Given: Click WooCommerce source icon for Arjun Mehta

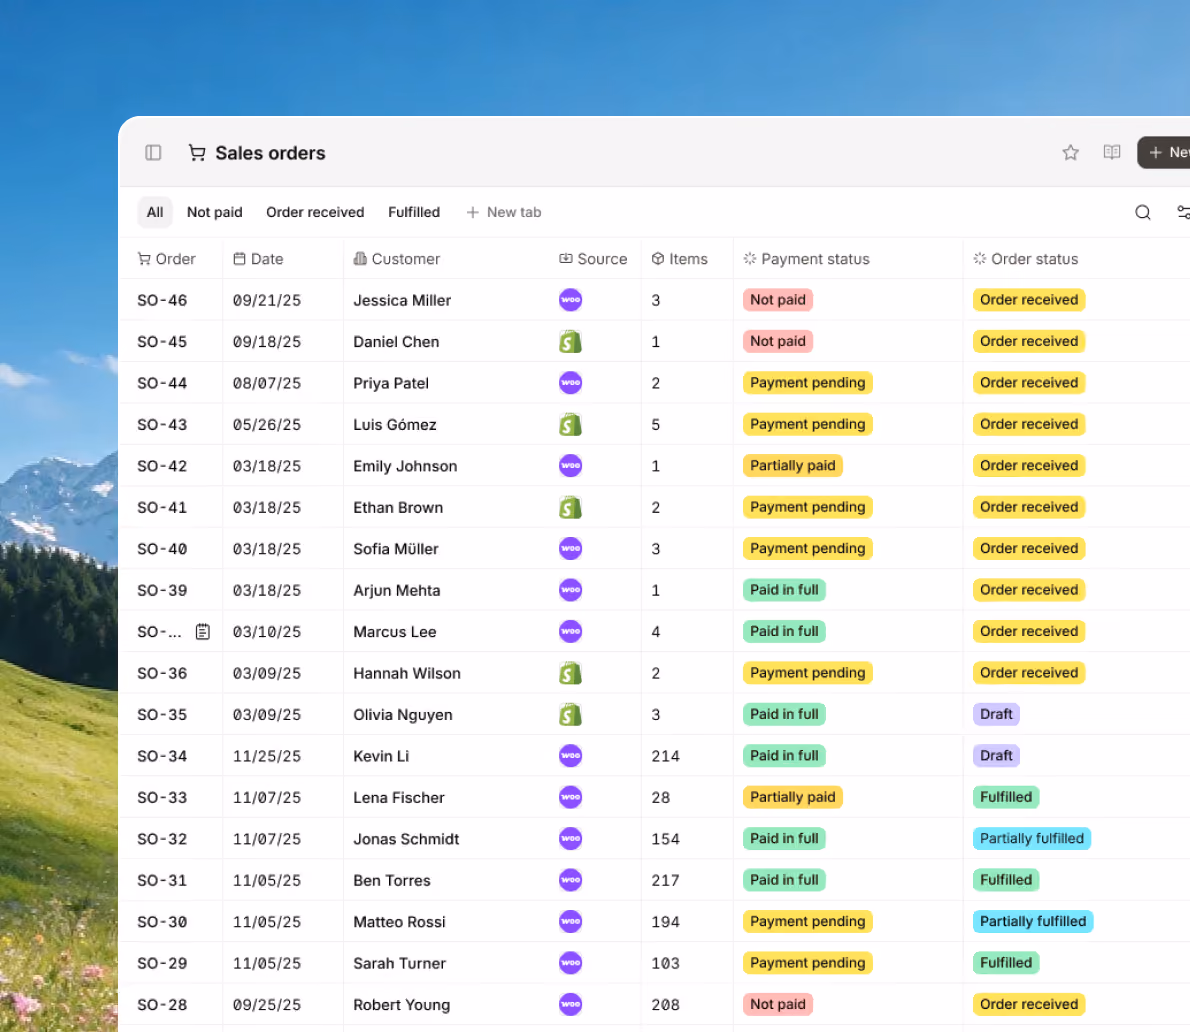Looking at the screenshot, I should tap(571, 590).
